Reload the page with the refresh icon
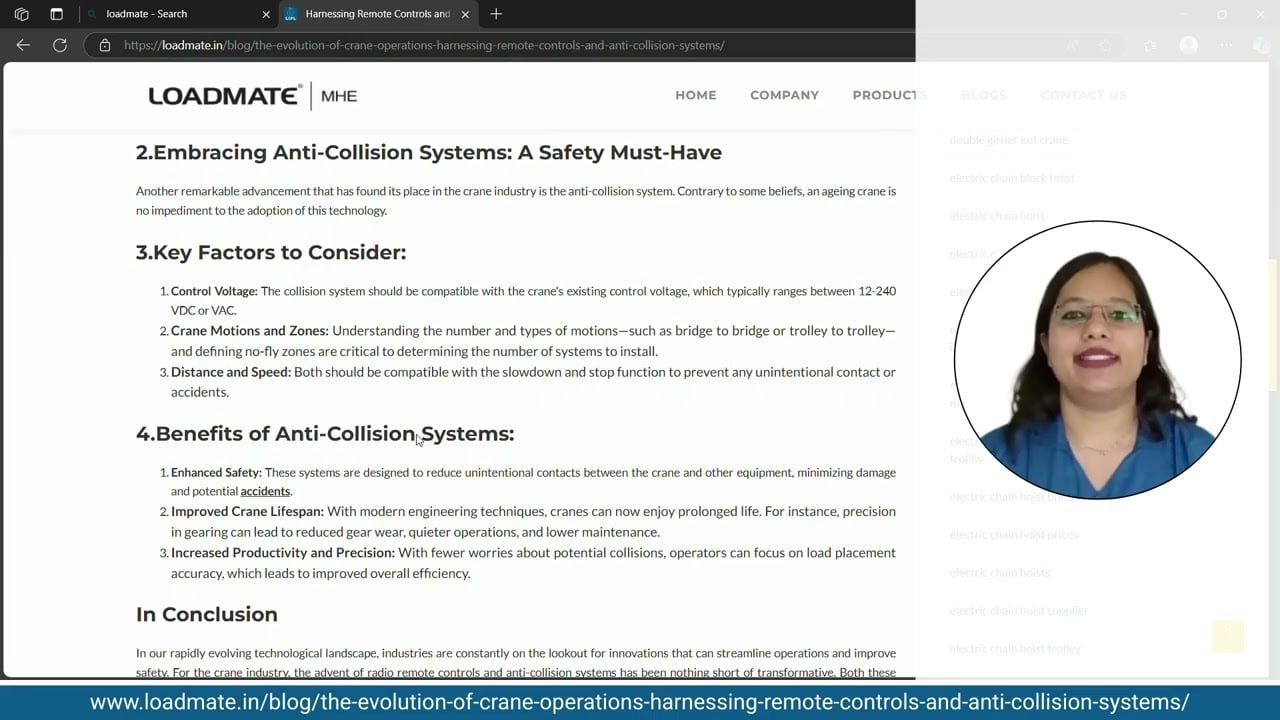1280x720 pixels. (60, 45)
